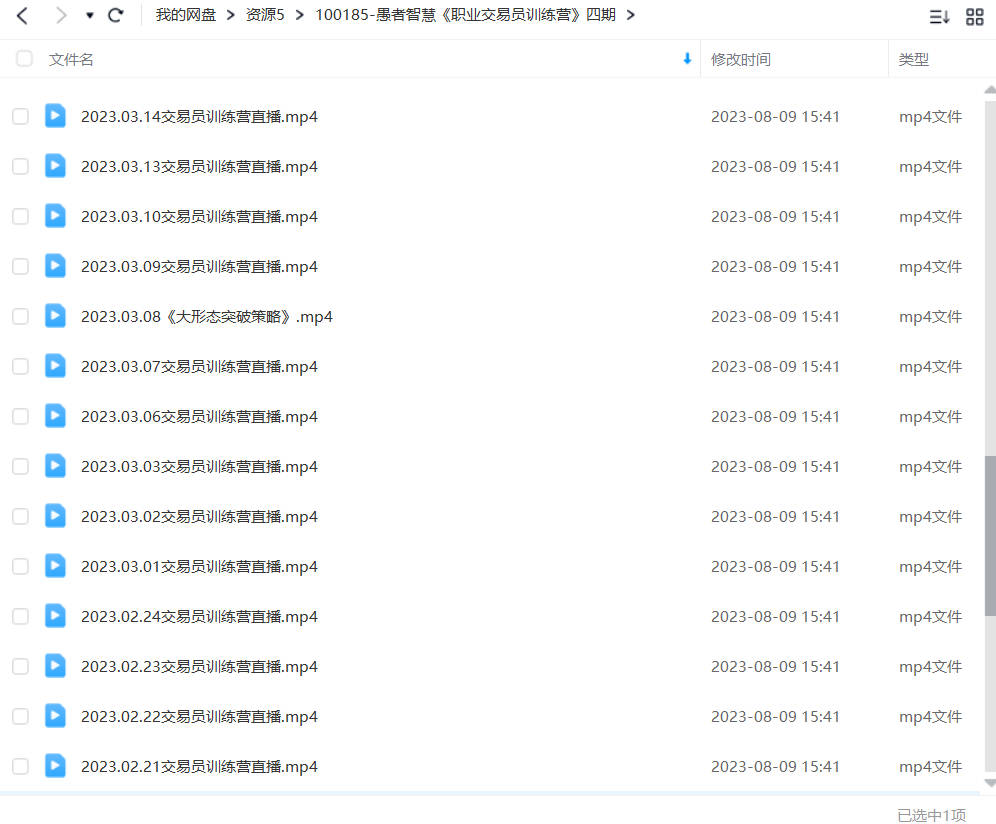Select 2023.03.14交易员训练营直播.mp4 file name

click(199, 116)
